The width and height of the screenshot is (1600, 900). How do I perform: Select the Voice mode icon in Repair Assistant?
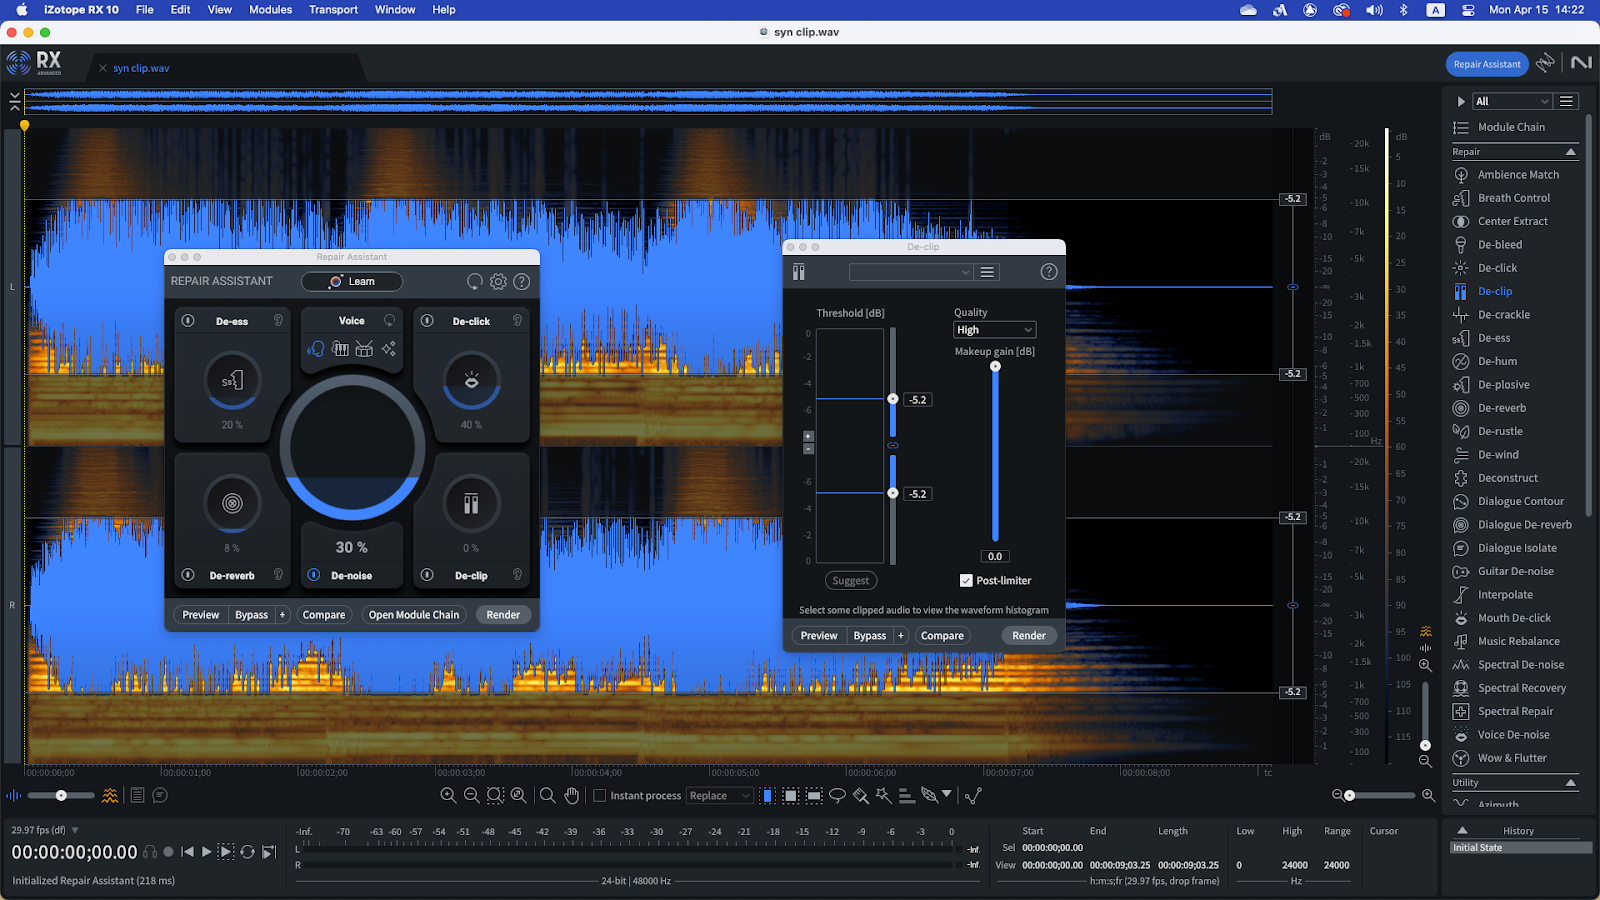tap(316, 348)
